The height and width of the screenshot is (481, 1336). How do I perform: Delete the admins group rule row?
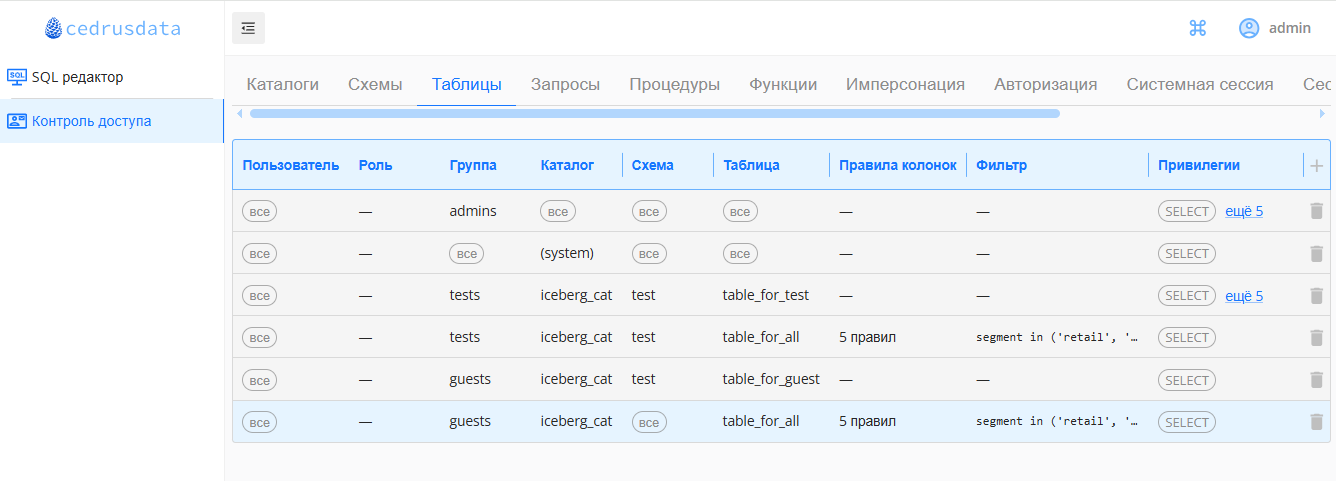click(x=1316, y=211)
